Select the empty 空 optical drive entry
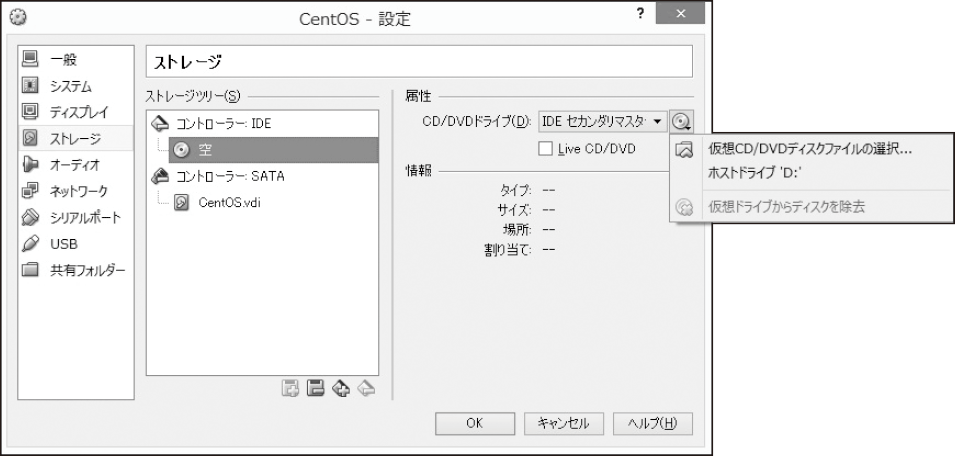The image size is (960, 456). (274, 150)
